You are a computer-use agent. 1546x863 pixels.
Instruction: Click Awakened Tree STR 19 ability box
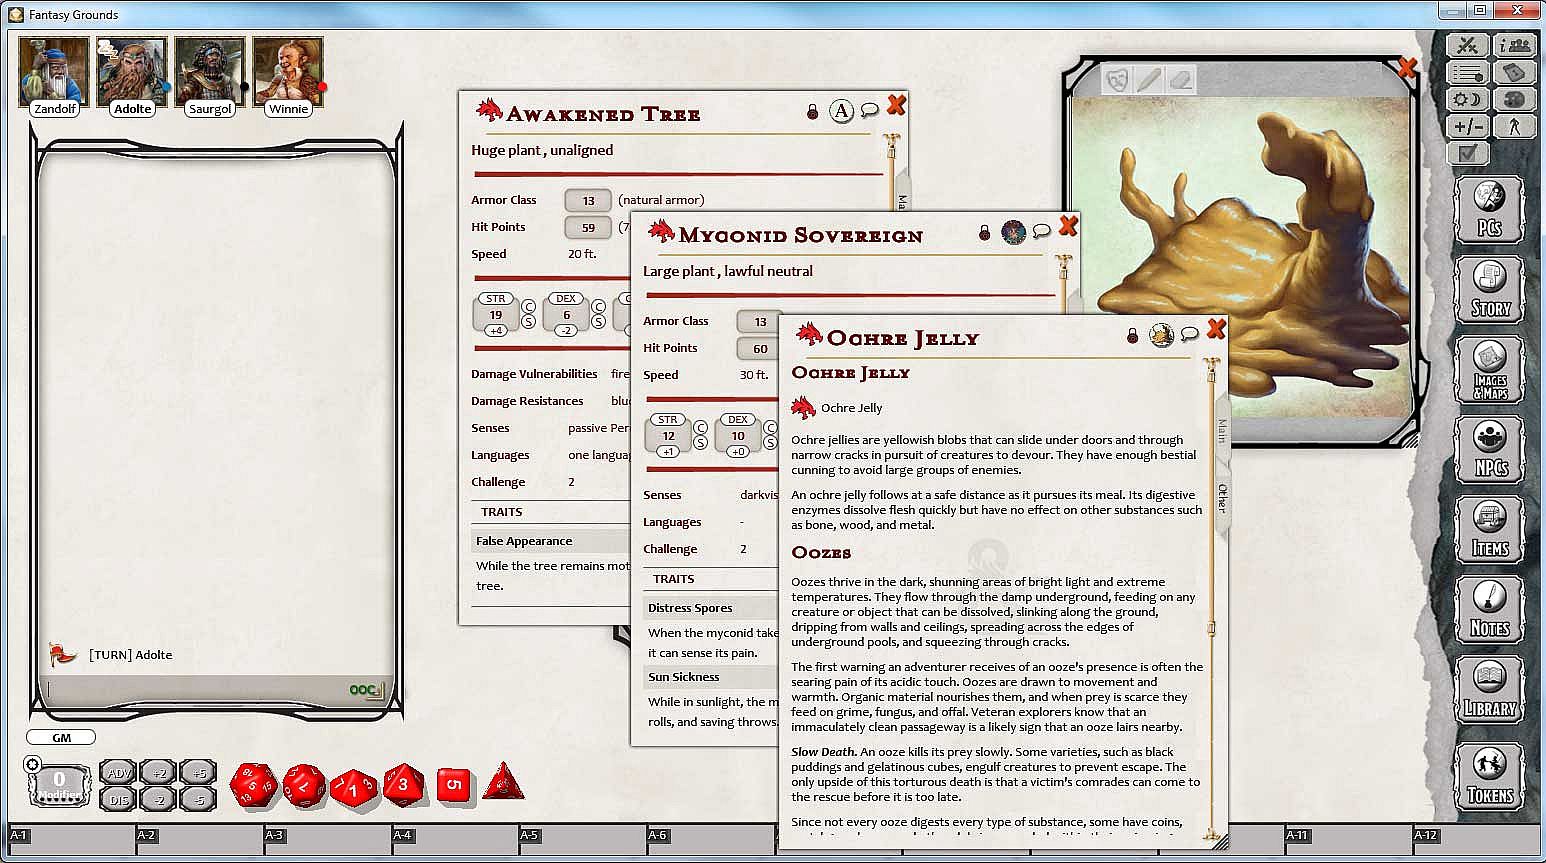click(x=495, y=314)
